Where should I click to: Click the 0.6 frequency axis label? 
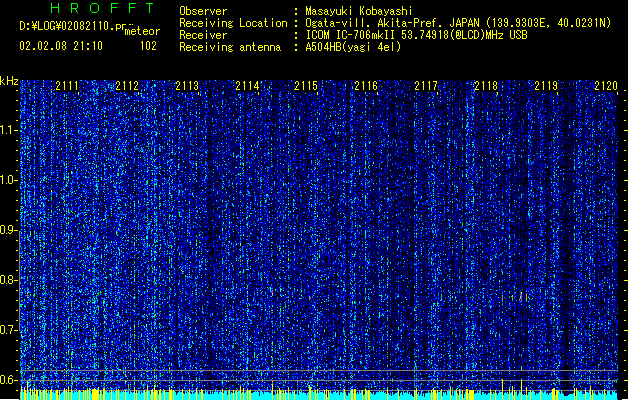click(8, 380)
